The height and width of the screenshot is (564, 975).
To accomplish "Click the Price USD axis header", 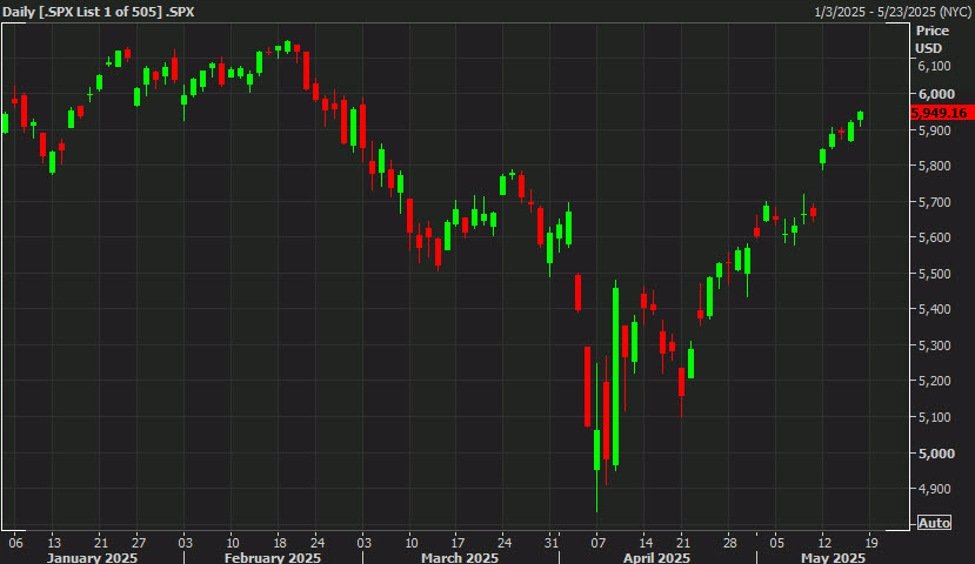I will [930, 39].
